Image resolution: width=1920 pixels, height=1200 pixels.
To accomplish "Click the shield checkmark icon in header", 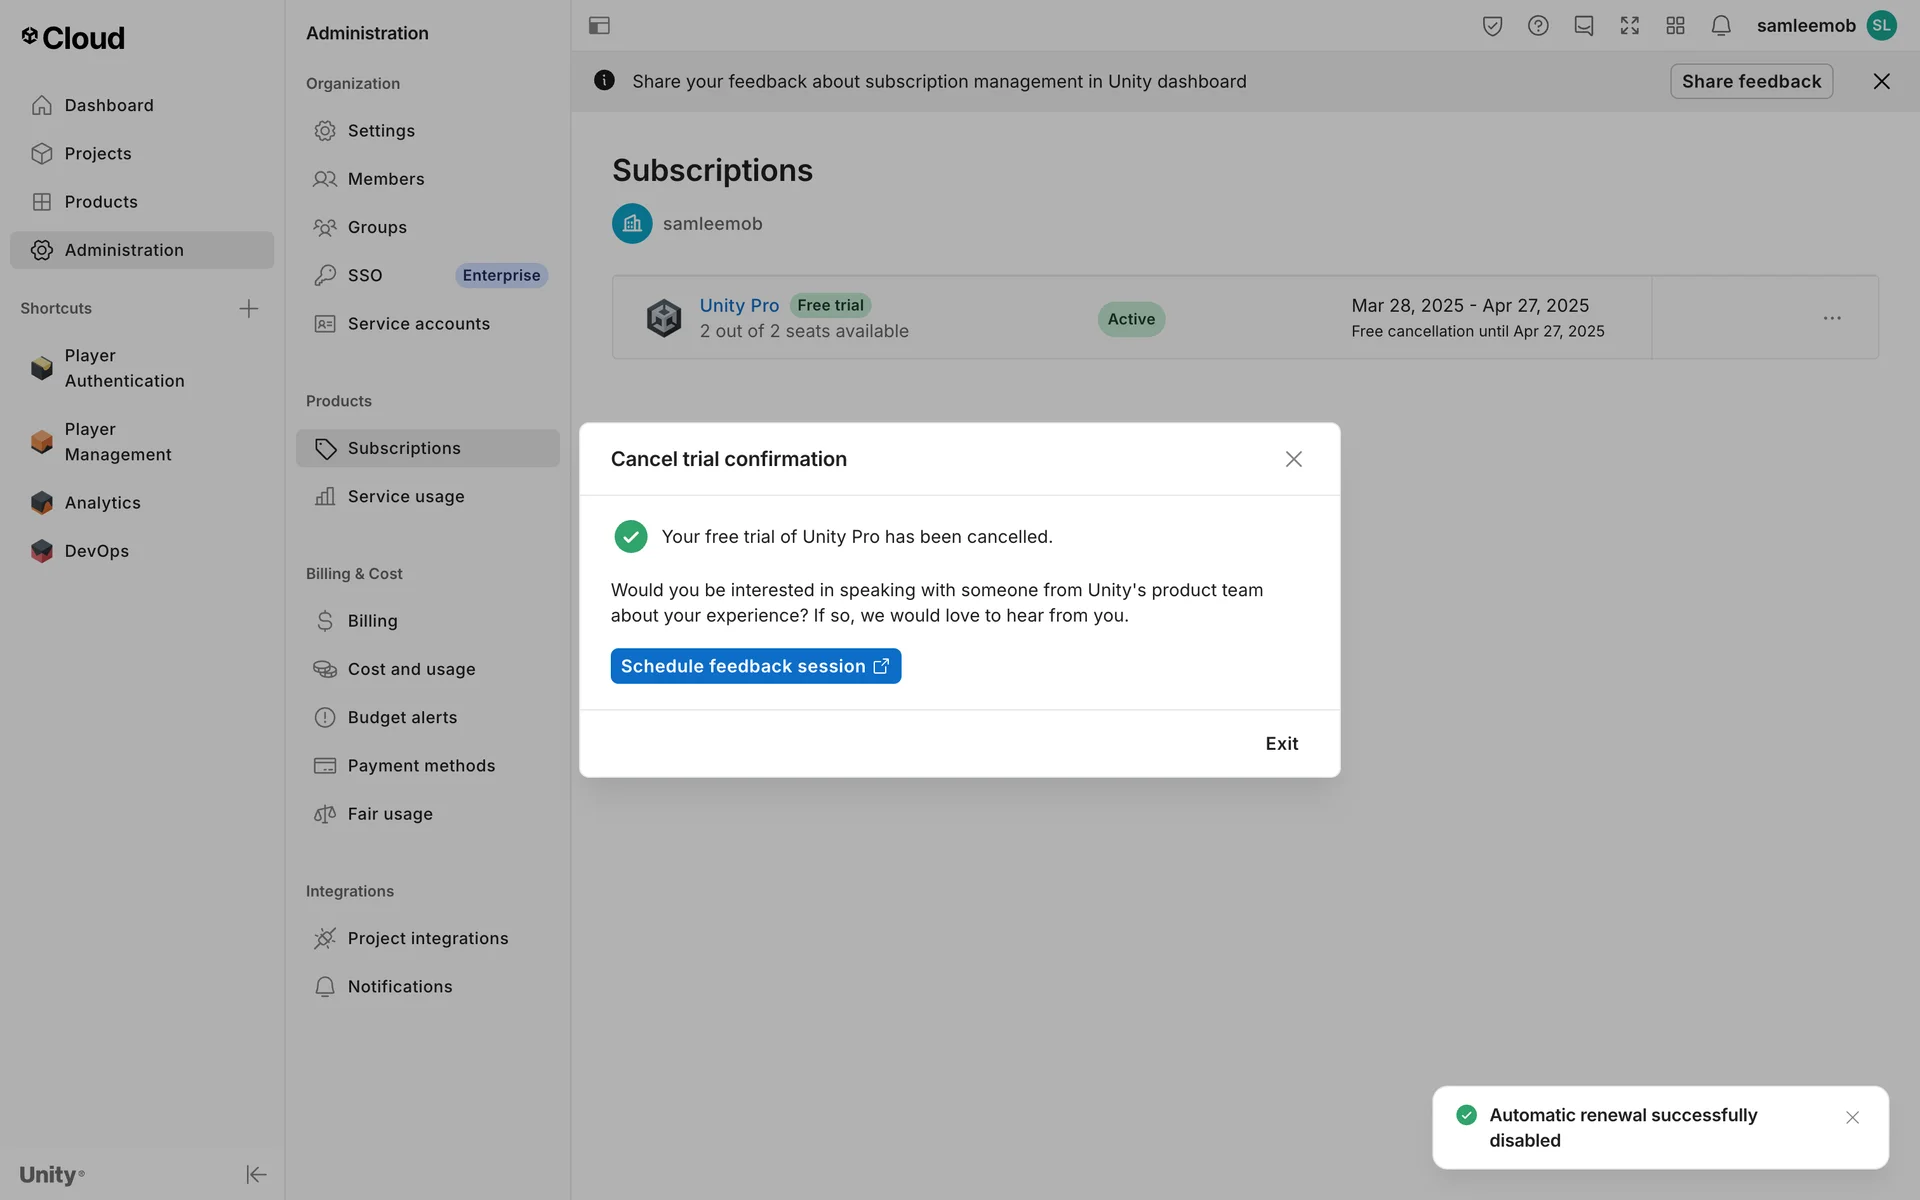I will point(1492,26).
